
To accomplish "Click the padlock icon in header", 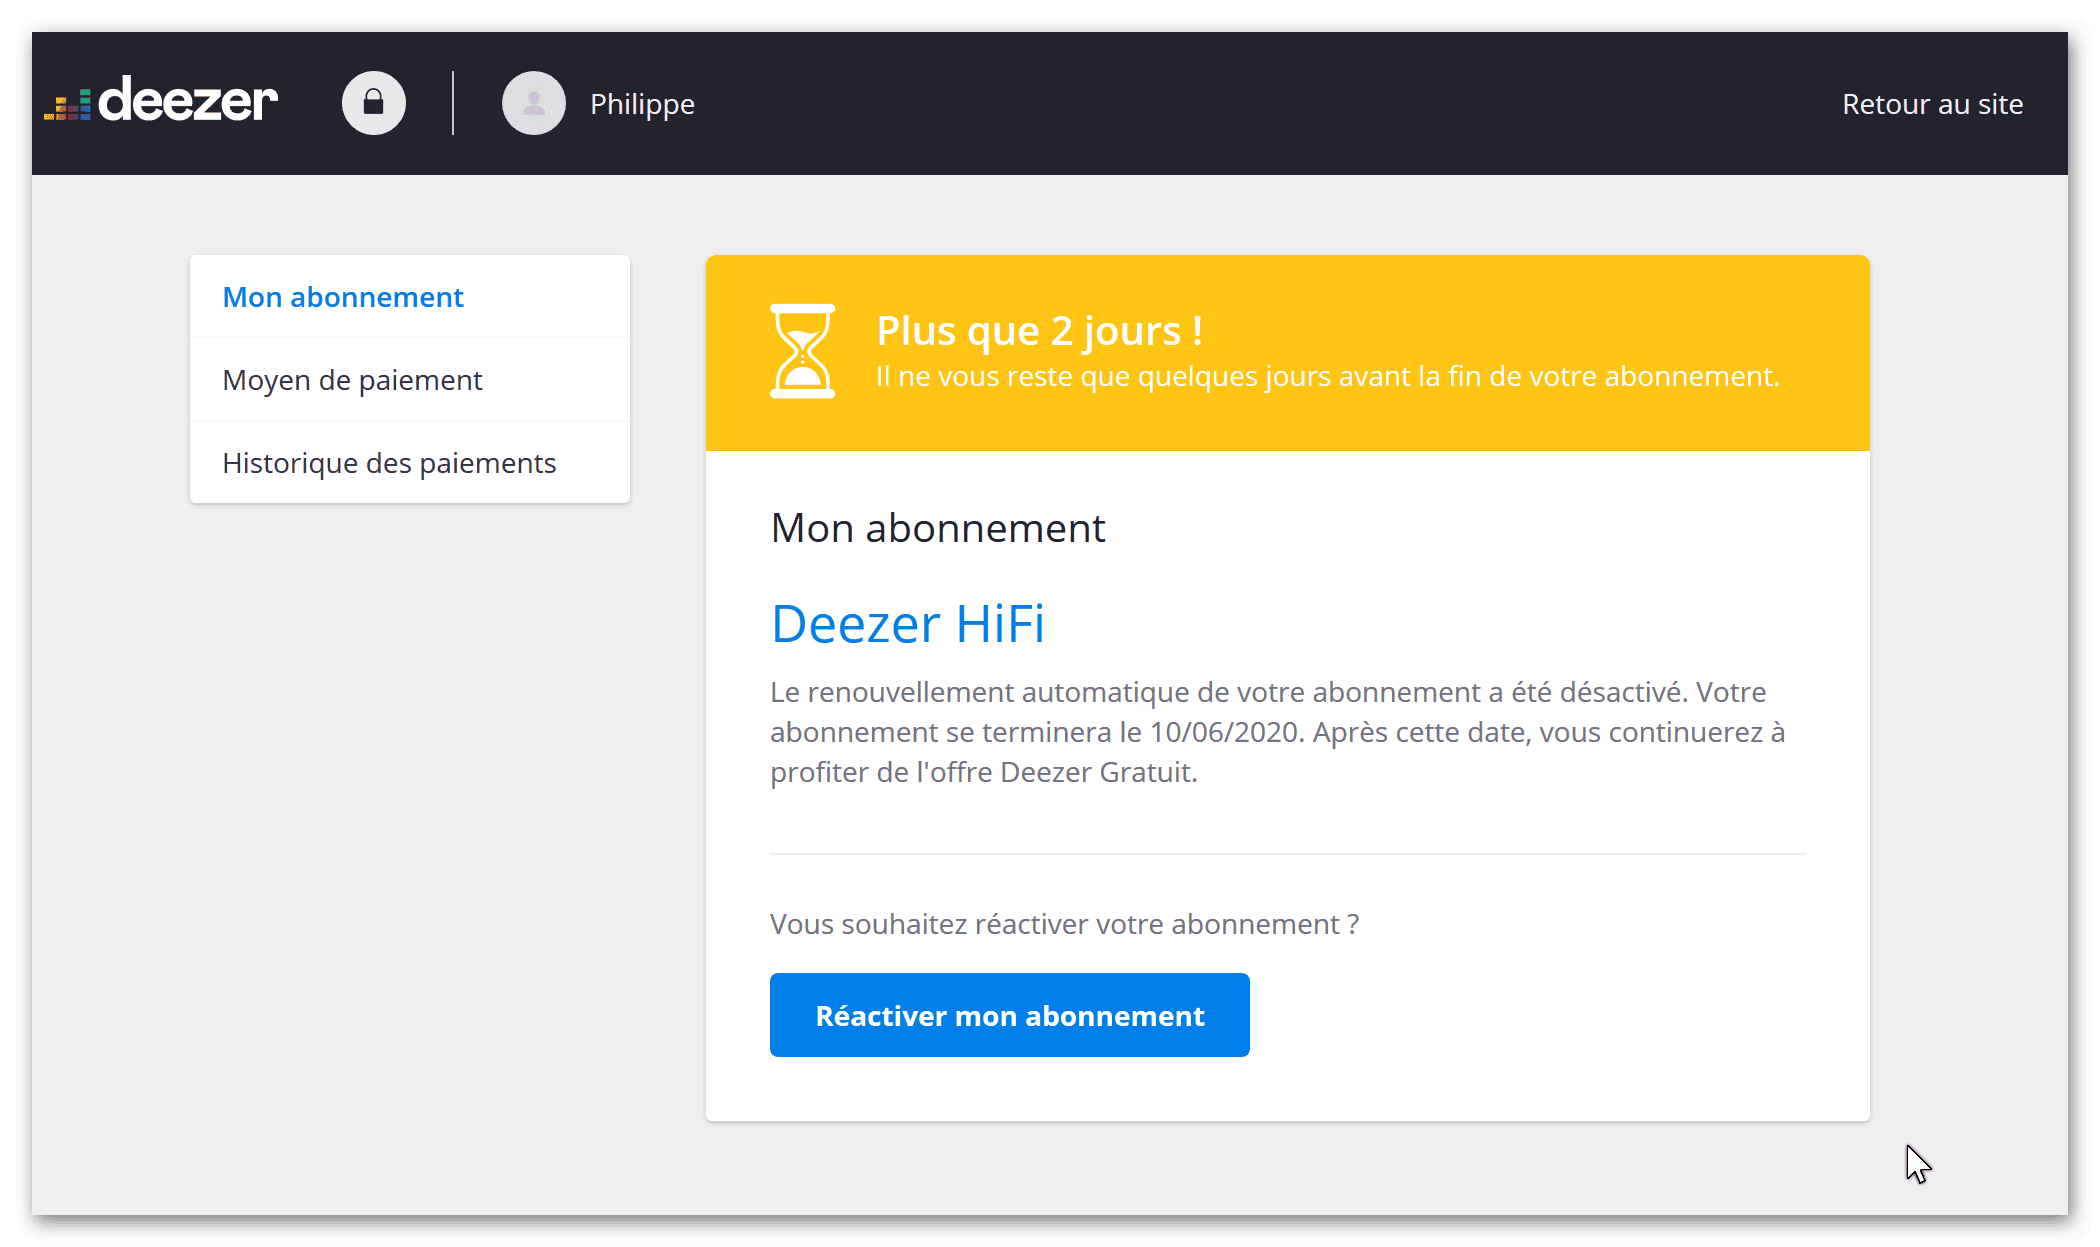I will tap(374, 103).
